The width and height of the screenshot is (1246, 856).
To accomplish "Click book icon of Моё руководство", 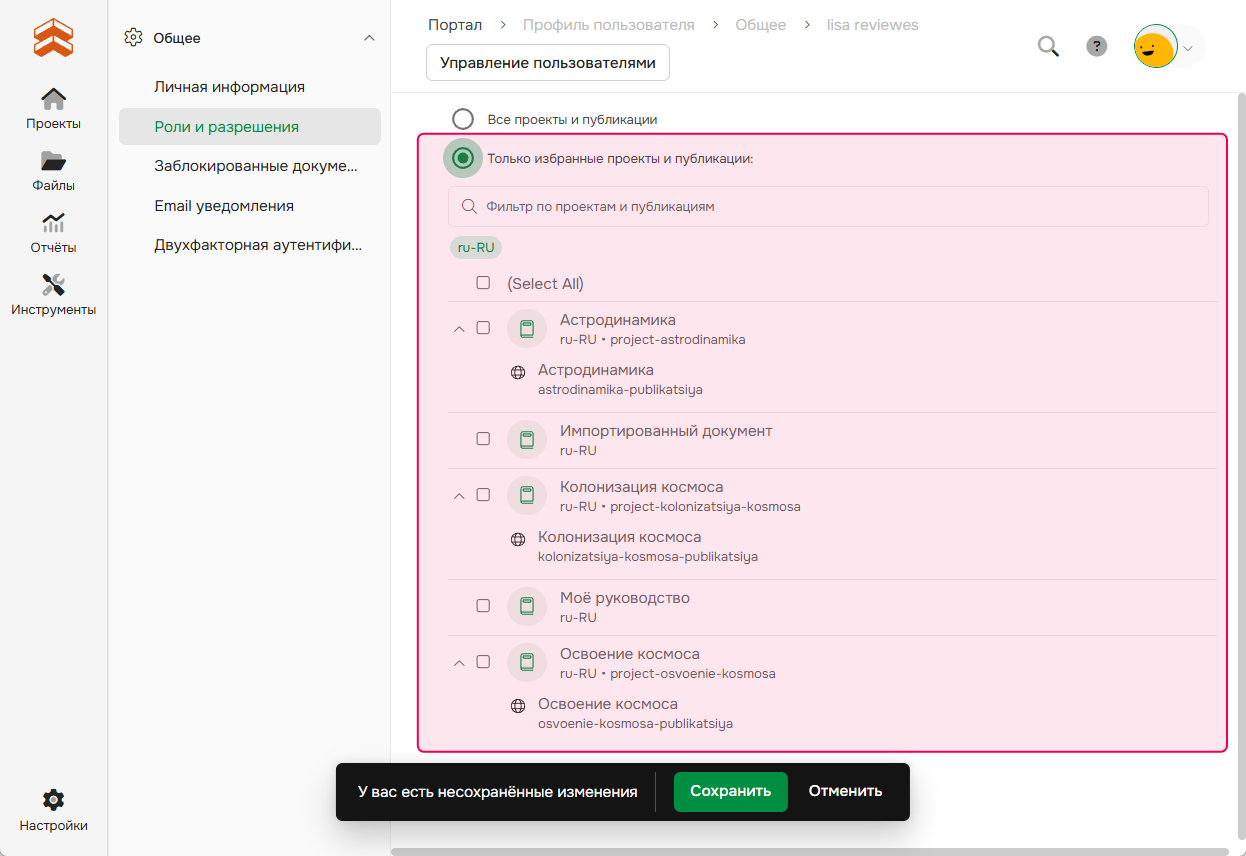I will [527, 607].
